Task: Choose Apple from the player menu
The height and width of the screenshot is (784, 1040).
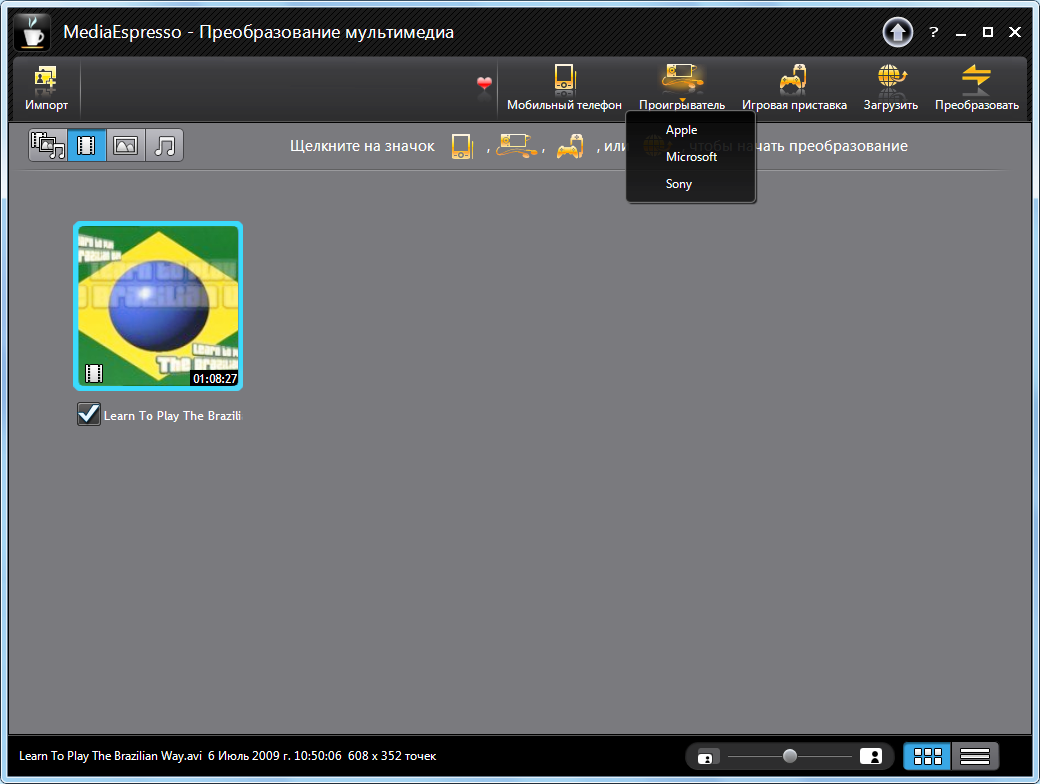Action: pyautogui.click(x=681, y=130)
